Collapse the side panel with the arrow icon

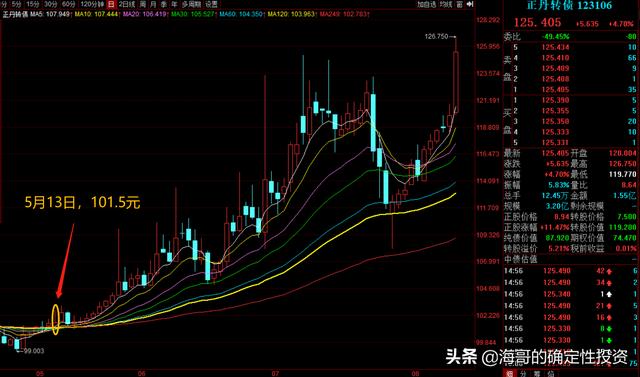tap(470, 4)
